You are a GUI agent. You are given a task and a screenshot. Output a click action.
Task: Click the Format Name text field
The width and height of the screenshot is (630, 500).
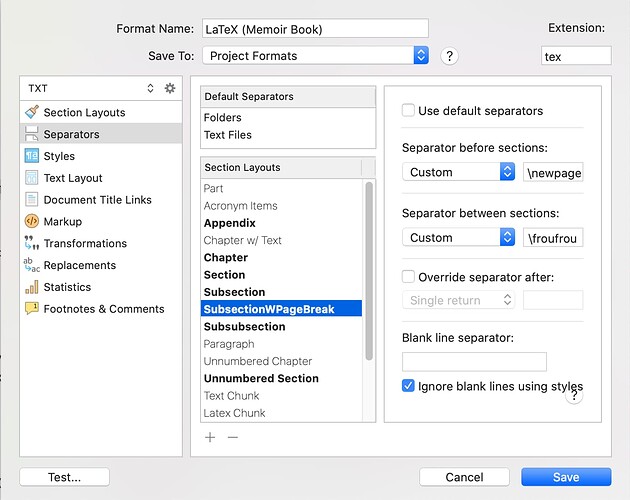315,29
